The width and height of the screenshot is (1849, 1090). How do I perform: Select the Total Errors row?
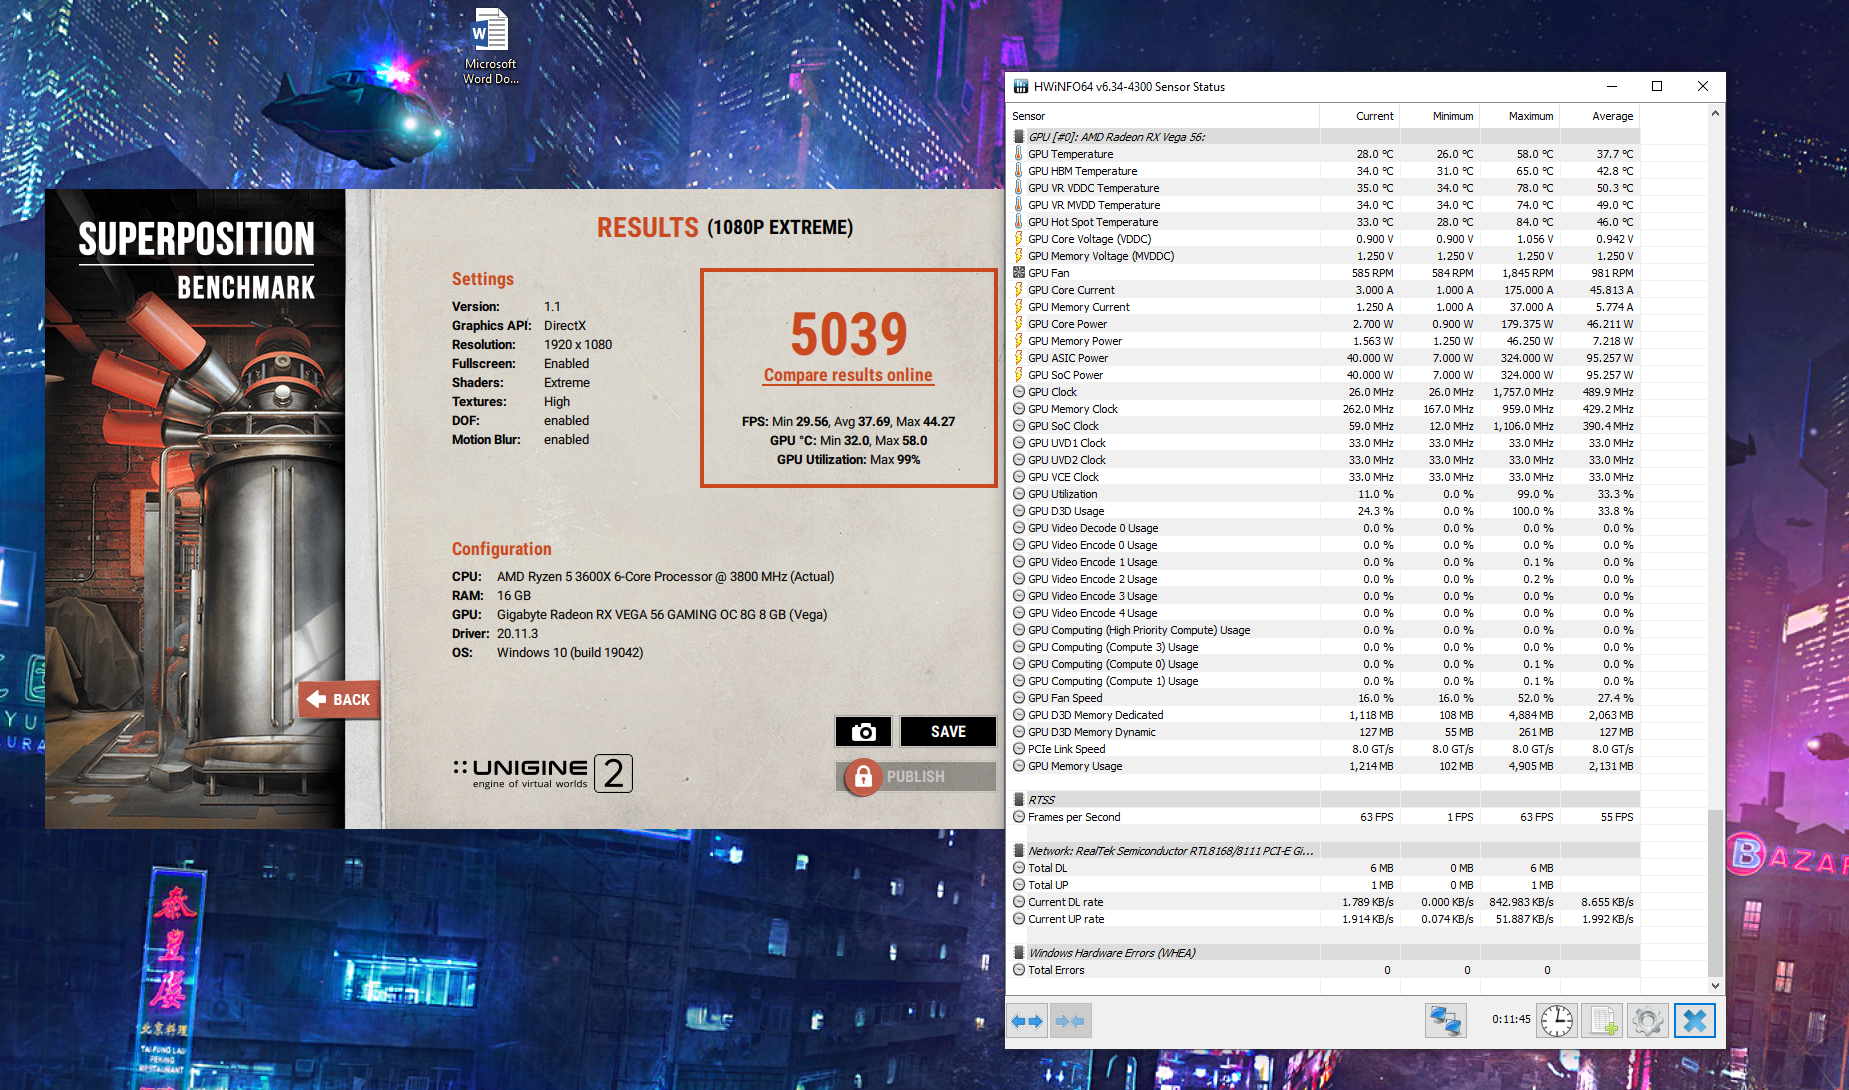coord(1324,970)
